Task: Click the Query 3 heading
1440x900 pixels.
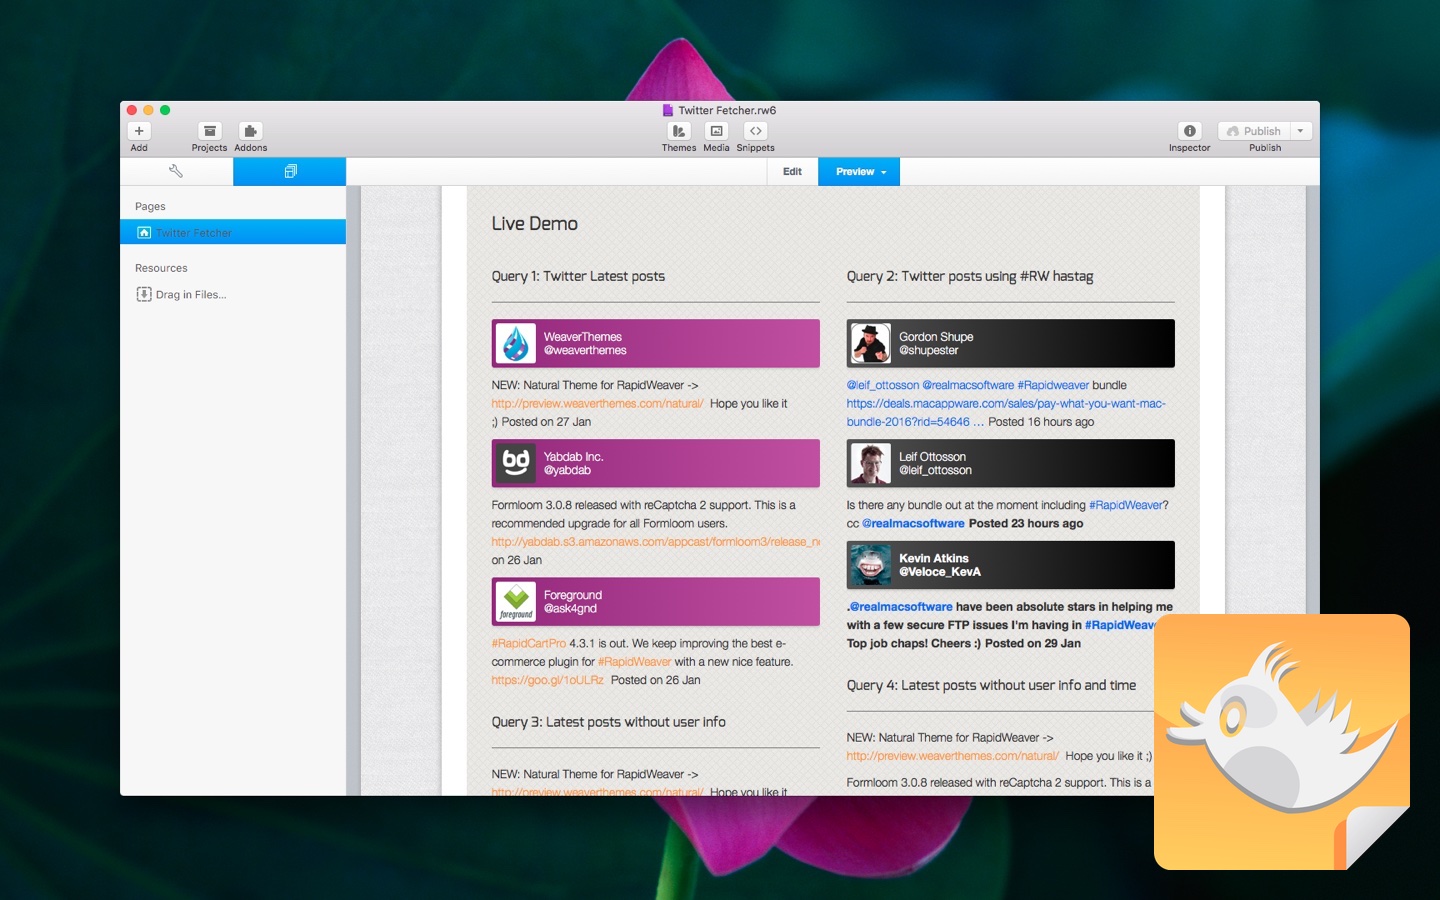Action: tap(608, 722)
